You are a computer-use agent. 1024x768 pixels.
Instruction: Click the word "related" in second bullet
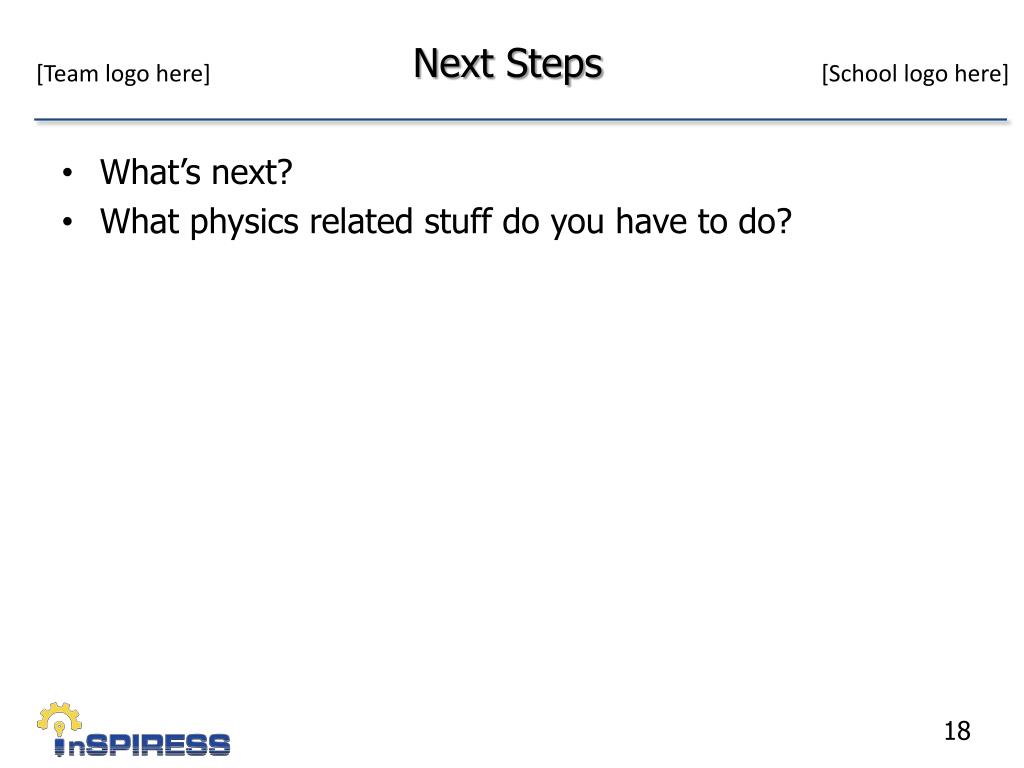click(x=362, y=221)
